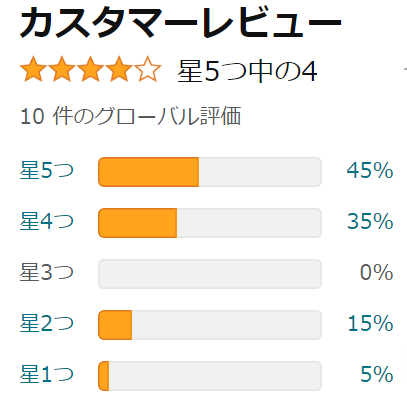Click the second filled rating star

(62, 69)
